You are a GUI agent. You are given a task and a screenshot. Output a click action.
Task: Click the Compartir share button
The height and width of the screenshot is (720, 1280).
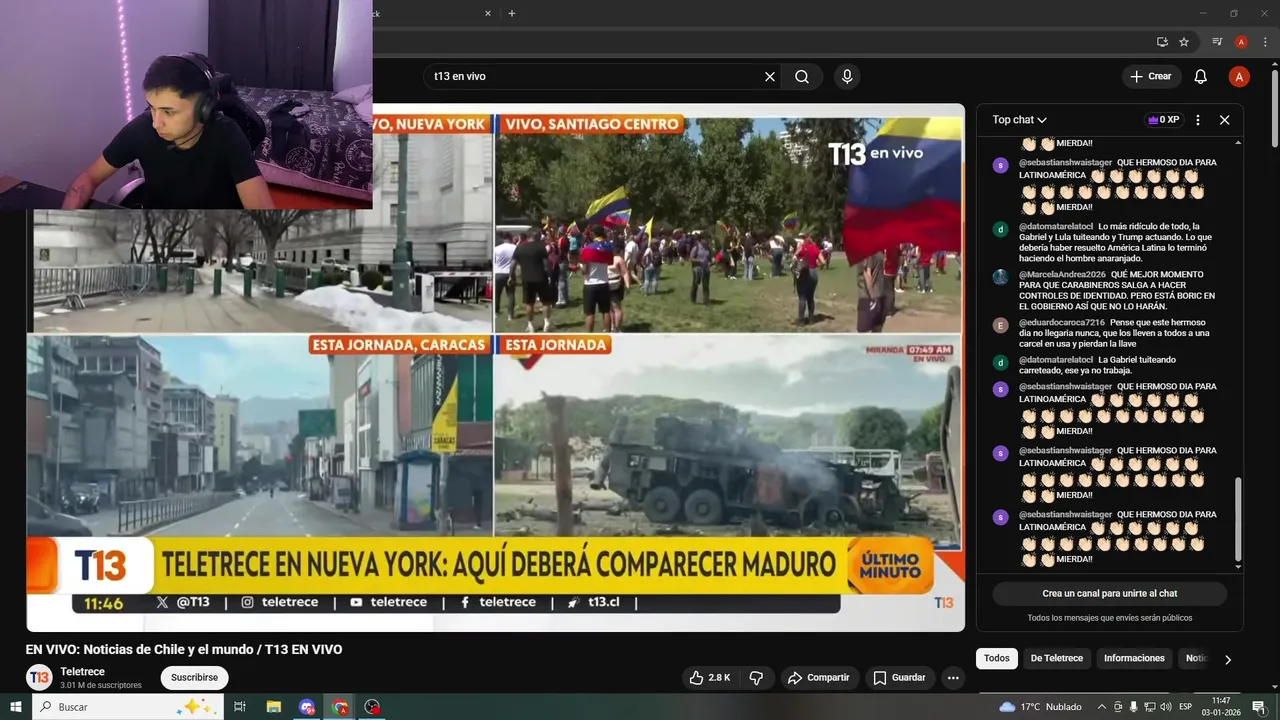(x=818, y=678)
